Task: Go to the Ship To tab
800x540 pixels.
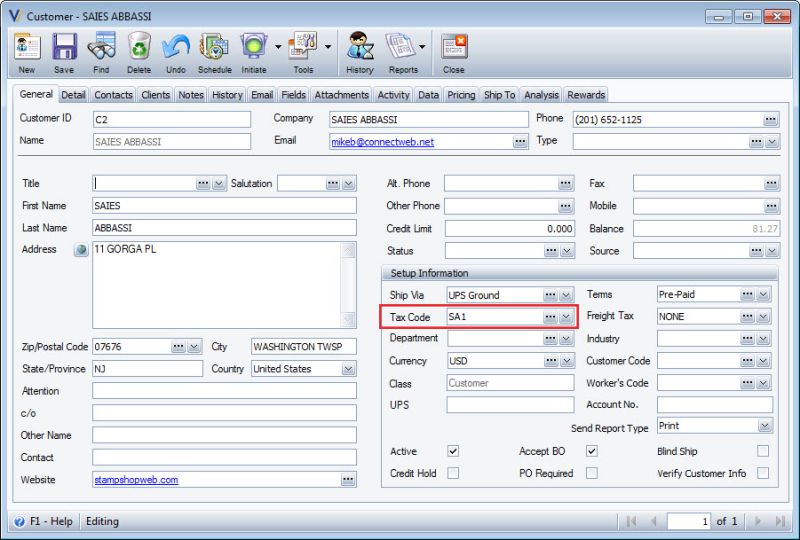Action: click(499, 95)
